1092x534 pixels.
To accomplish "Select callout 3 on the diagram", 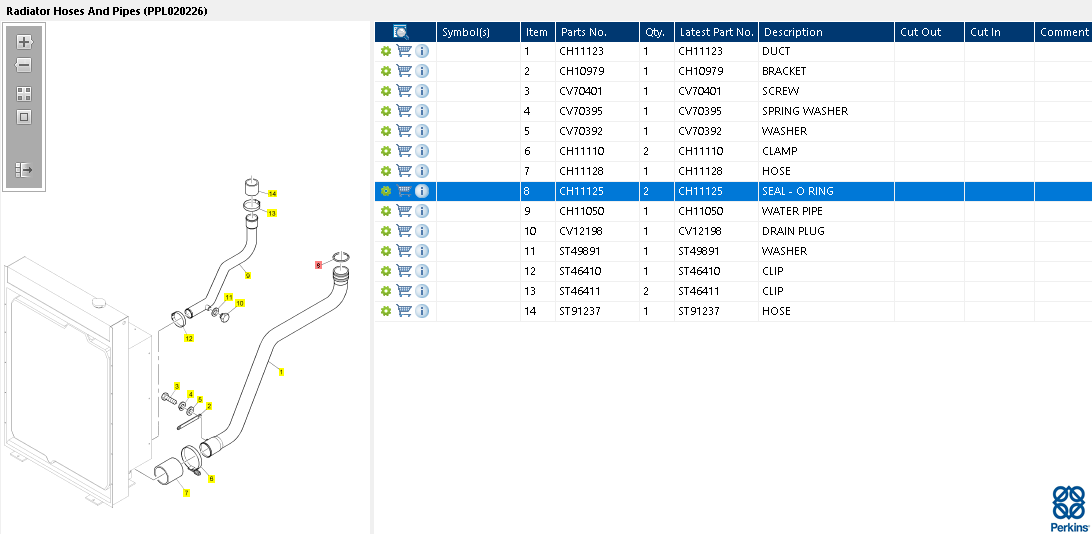I will (x=176, y=386).
